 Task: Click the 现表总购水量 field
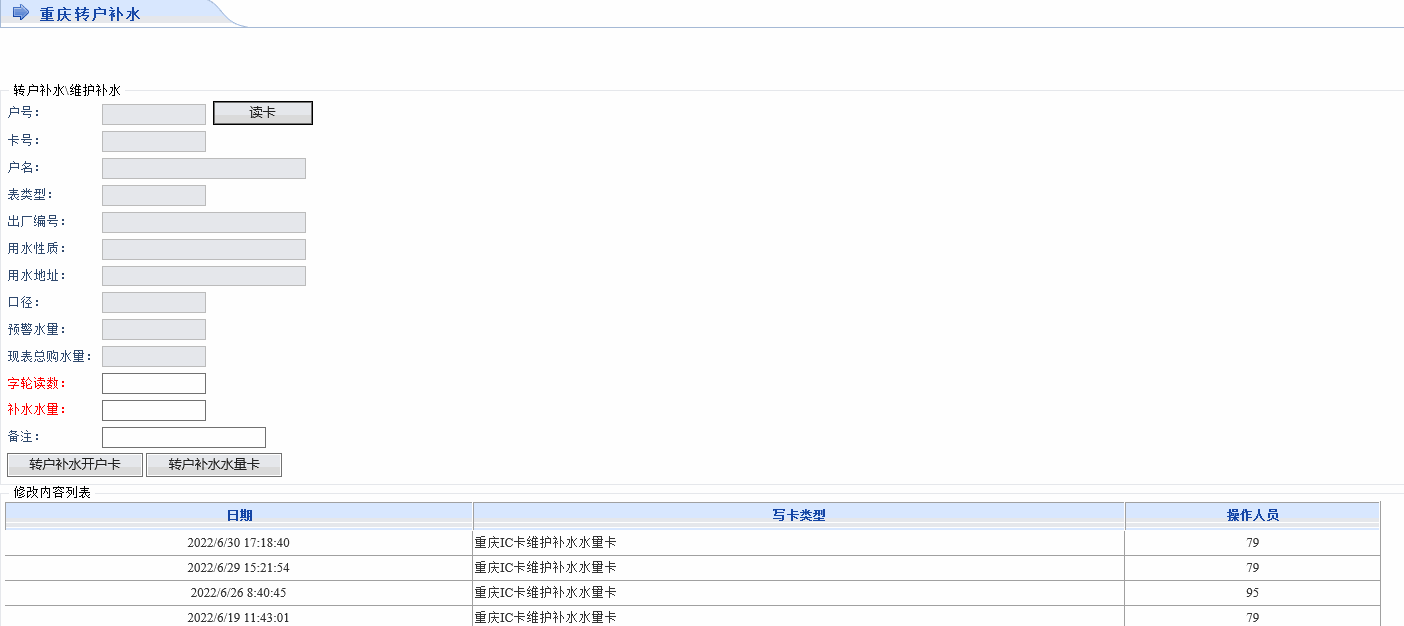[x=154, y=357]
